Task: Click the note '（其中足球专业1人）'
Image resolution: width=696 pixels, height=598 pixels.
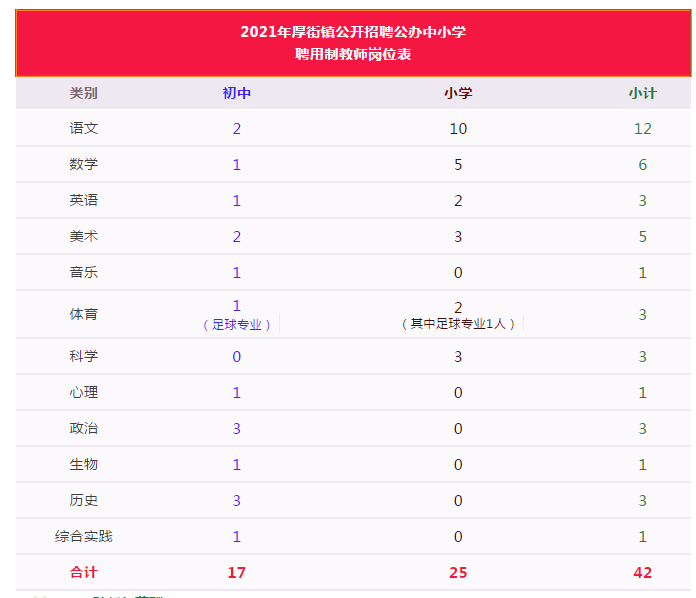Action: point(458,324)
